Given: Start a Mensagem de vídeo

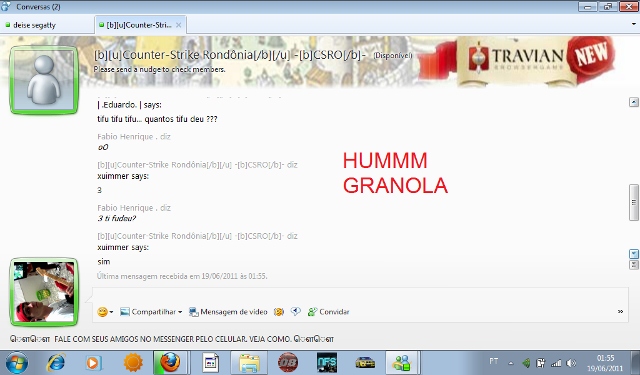Looking at the screenshot, I should tap(228, 312).
